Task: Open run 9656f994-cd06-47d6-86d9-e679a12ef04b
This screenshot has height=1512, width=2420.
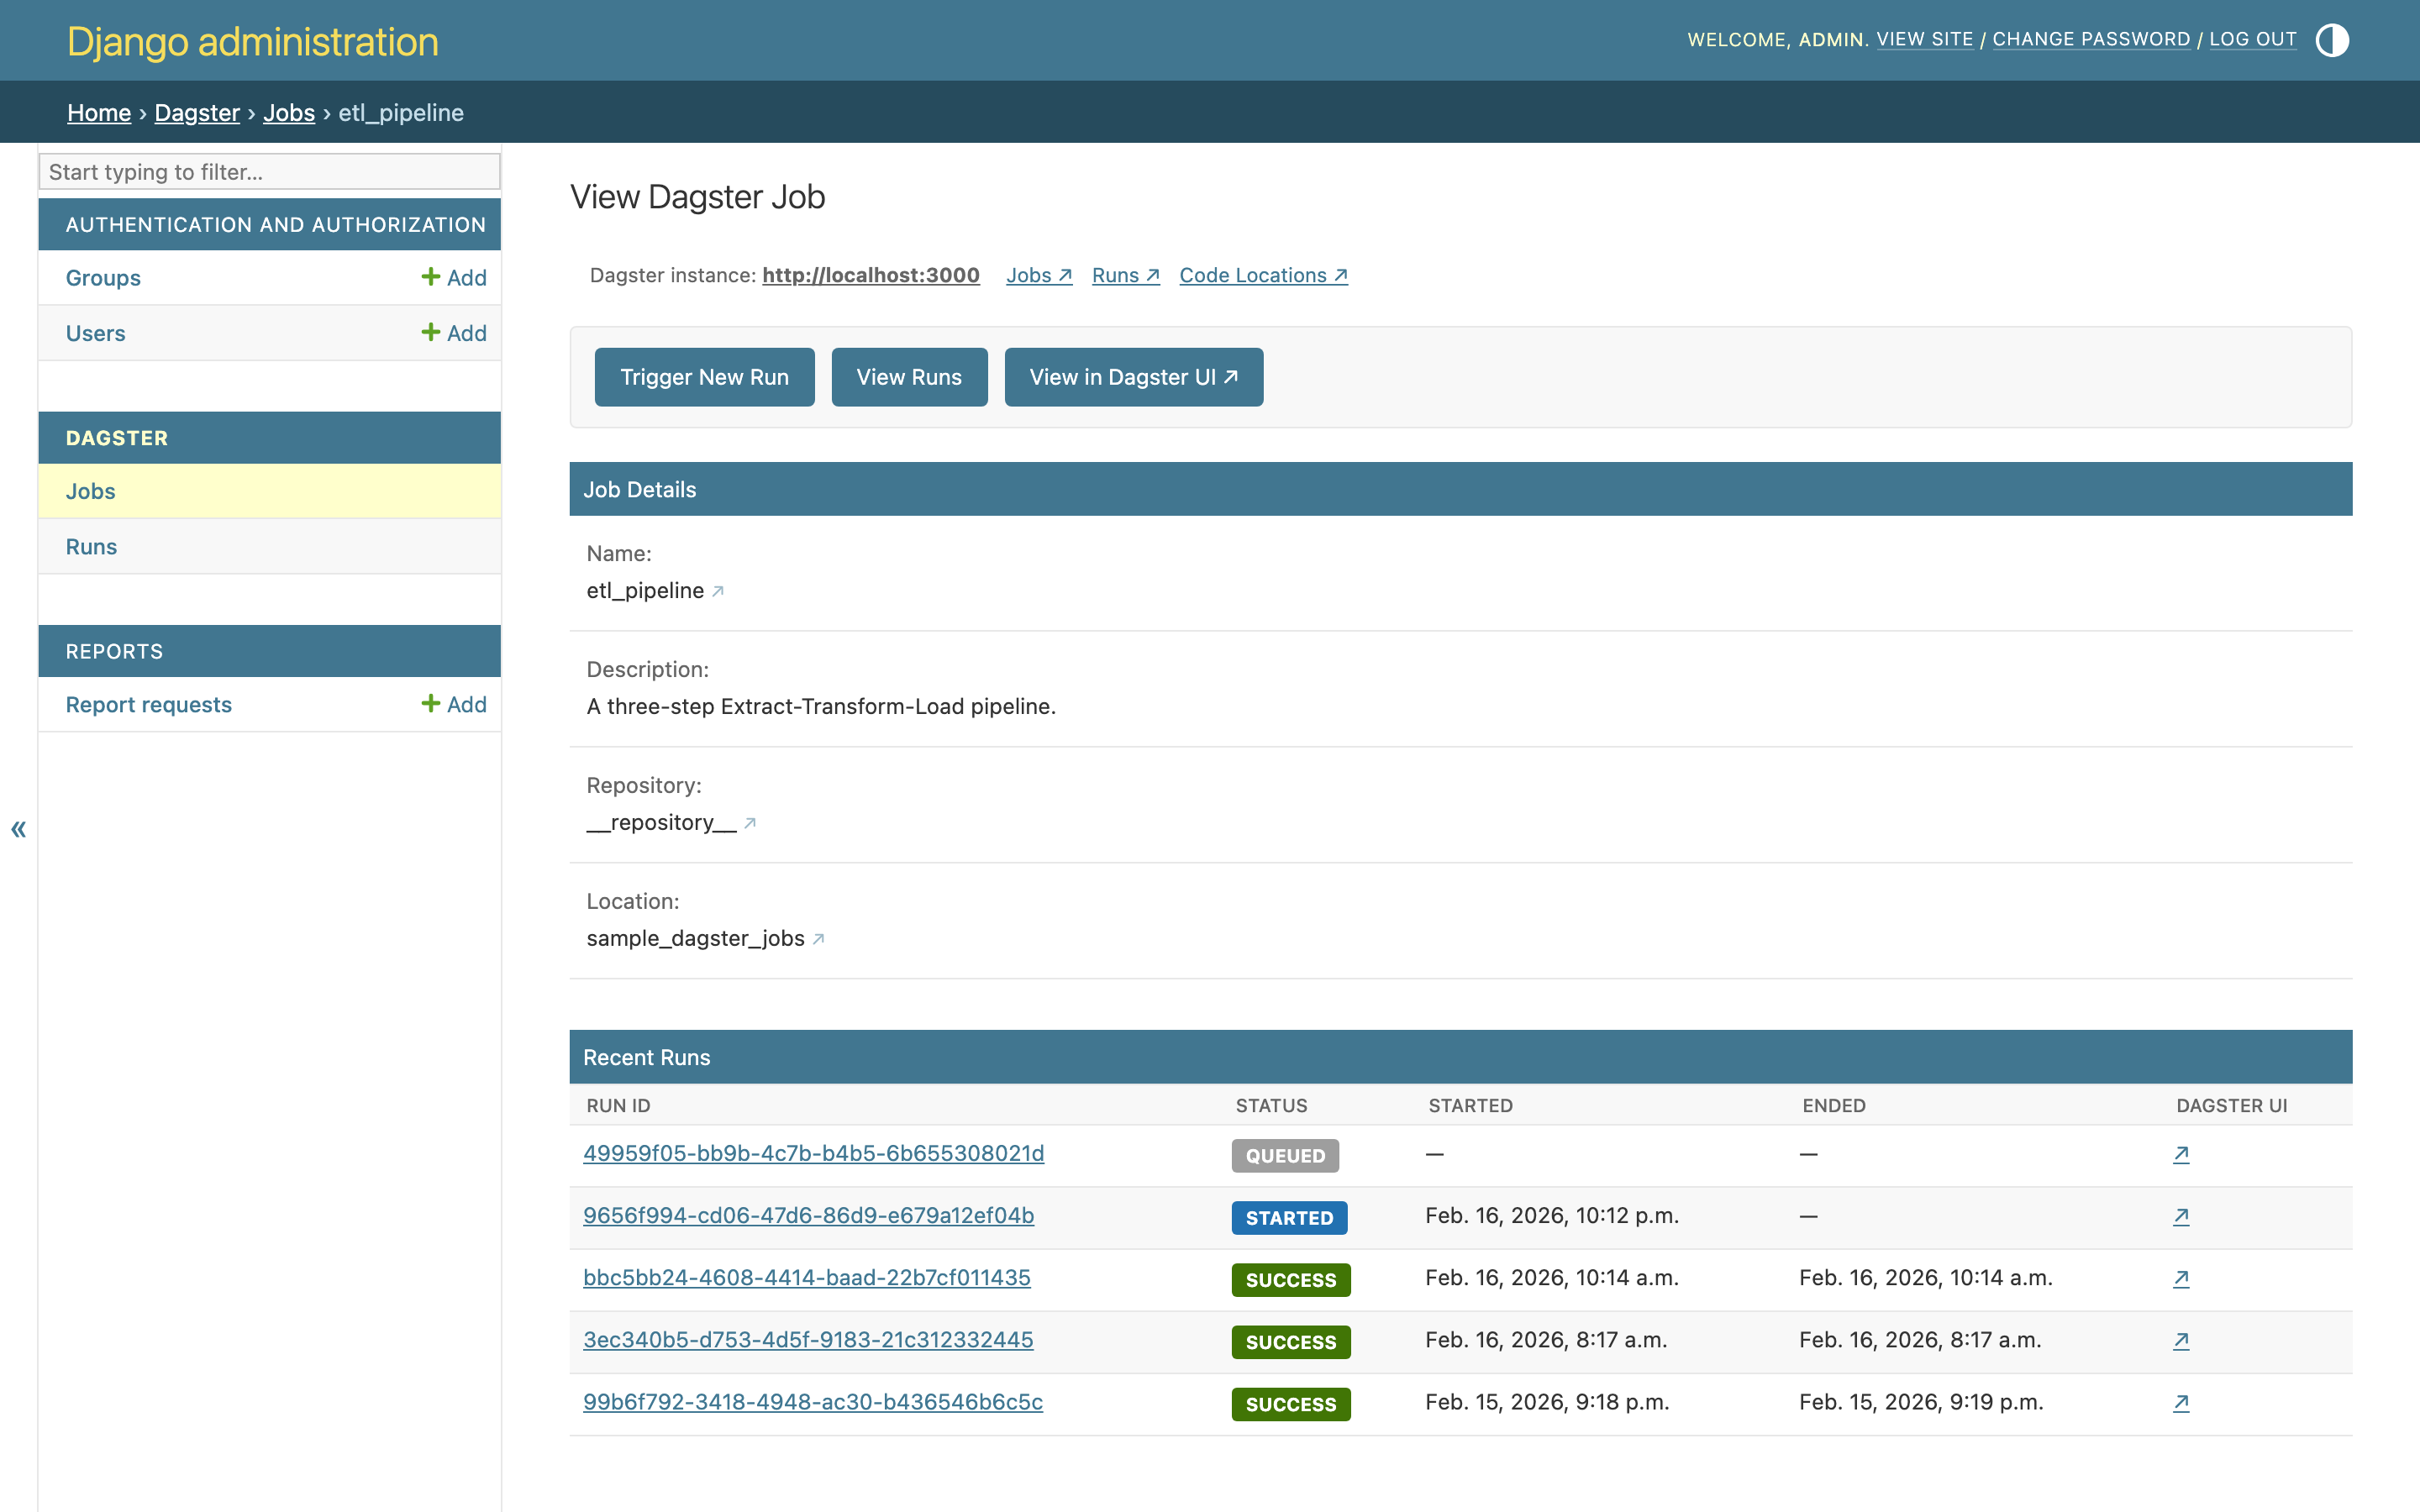Action: 809,1215
